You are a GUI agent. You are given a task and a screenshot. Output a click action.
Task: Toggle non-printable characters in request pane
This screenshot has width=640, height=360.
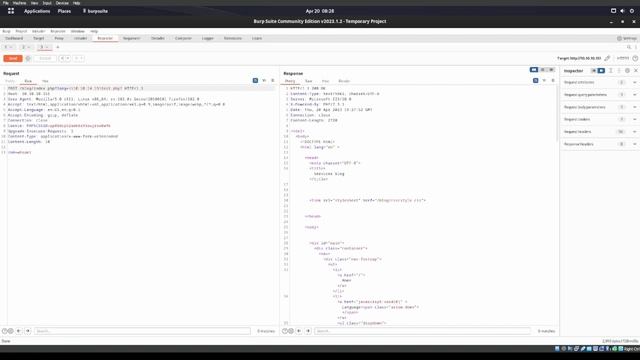point(264,81)
